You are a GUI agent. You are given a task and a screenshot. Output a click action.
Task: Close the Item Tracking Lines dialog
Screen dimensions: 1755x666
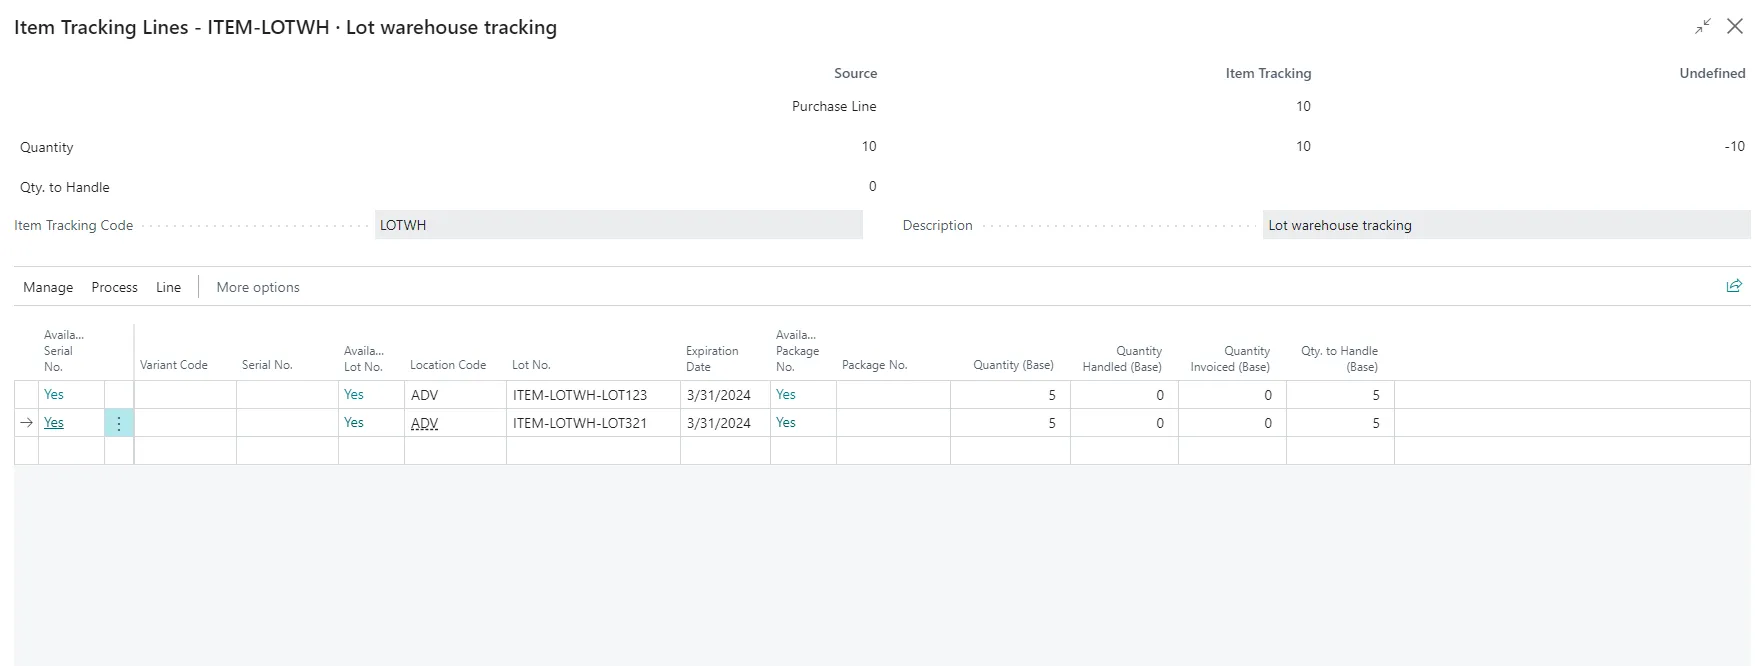pos(1735,27)
